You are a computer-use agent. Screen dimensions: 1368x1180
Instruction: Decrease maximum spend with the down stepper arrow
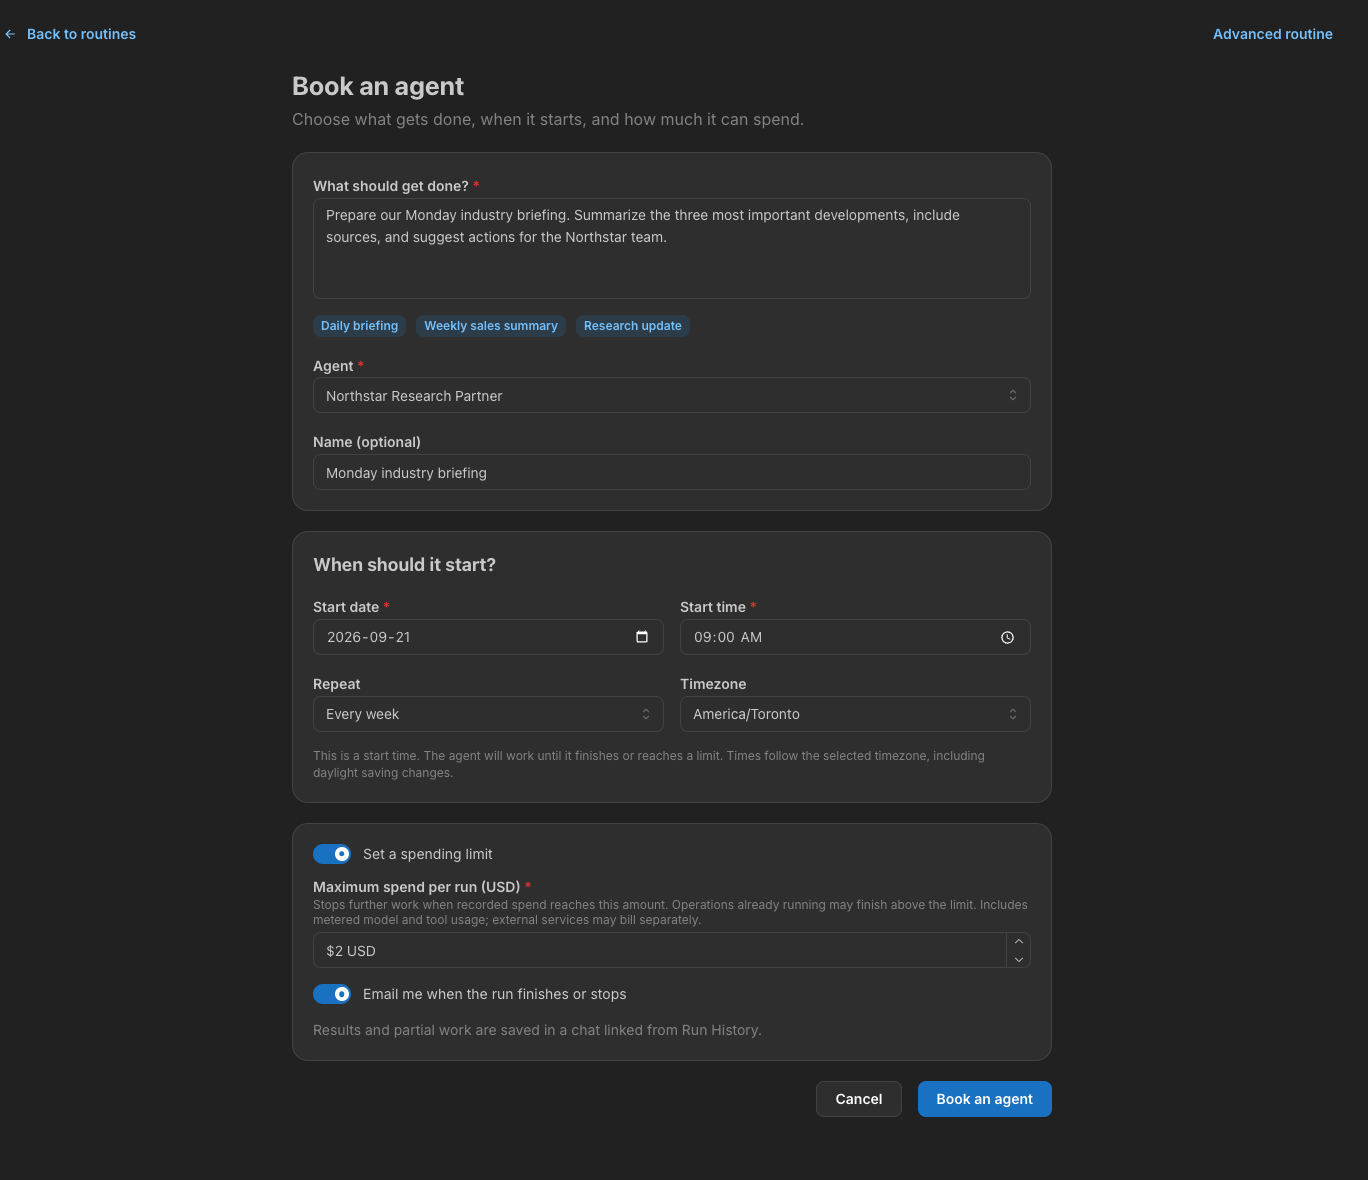click(1018, 959)
